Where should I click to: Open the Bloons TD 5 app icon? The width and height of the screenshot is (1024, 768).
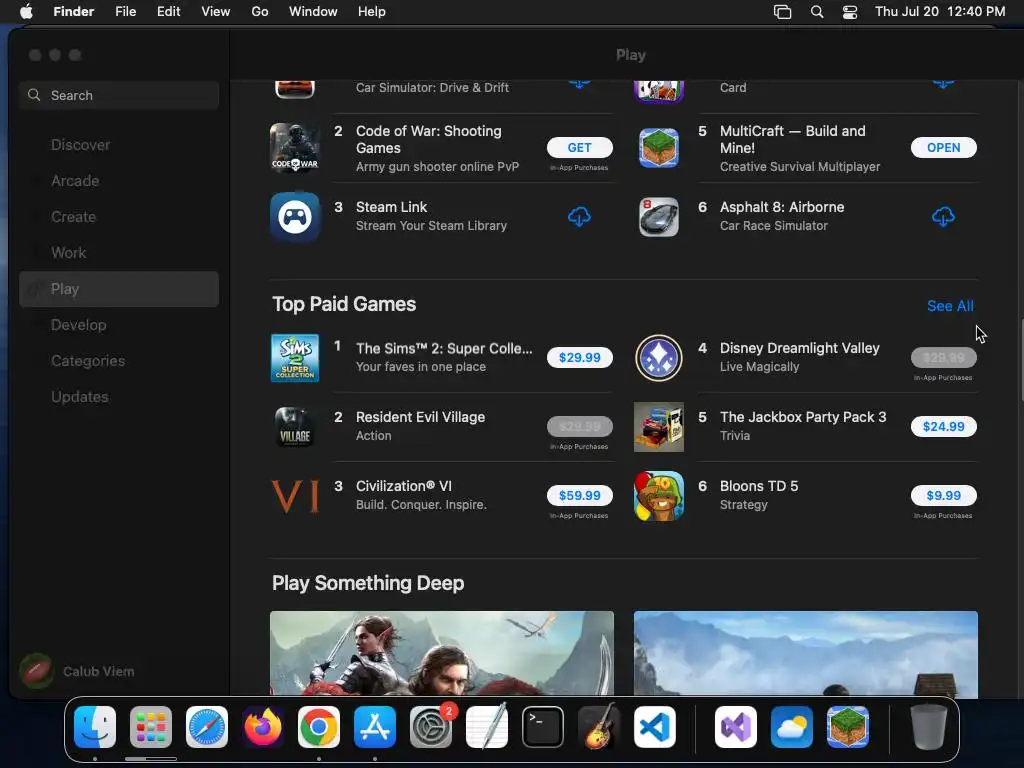point(658,496)
